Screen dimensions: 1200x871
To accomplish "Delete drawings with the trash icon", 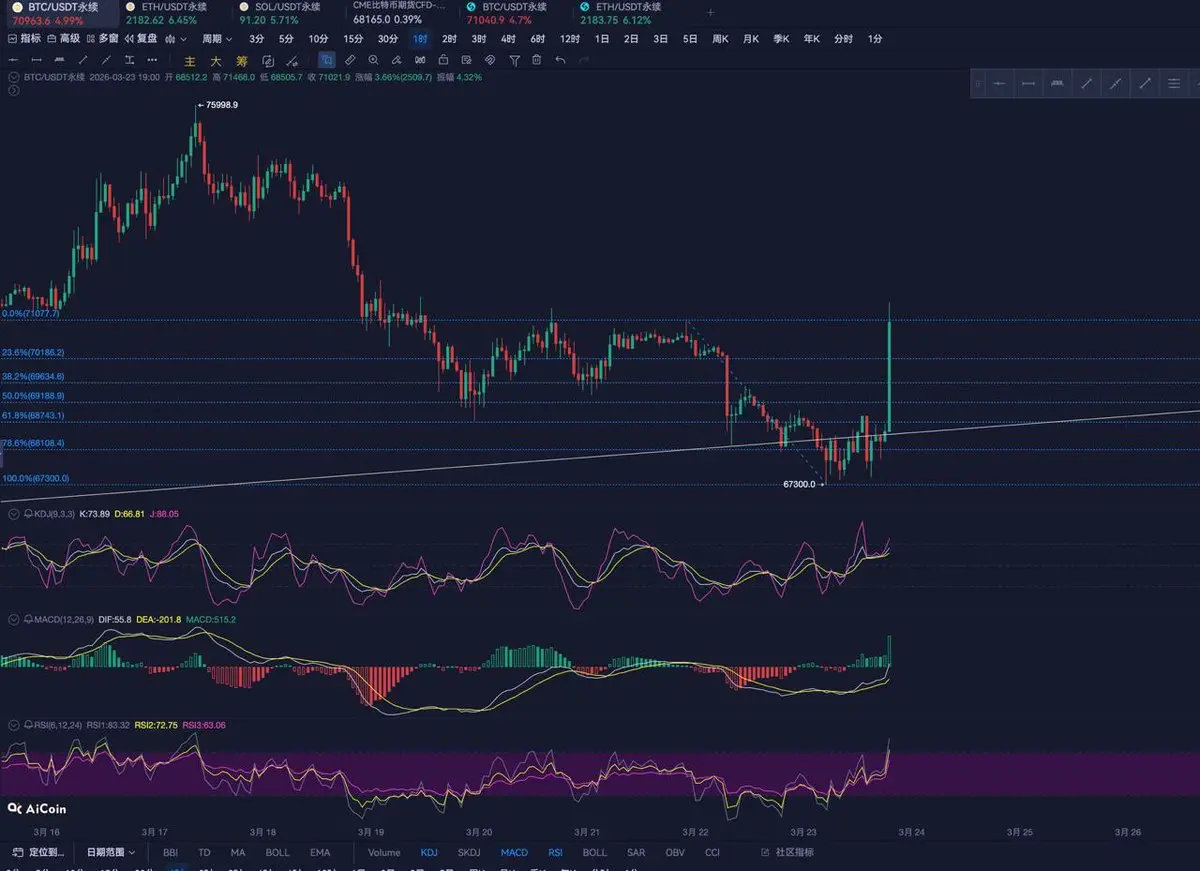I will click(537, 60).
